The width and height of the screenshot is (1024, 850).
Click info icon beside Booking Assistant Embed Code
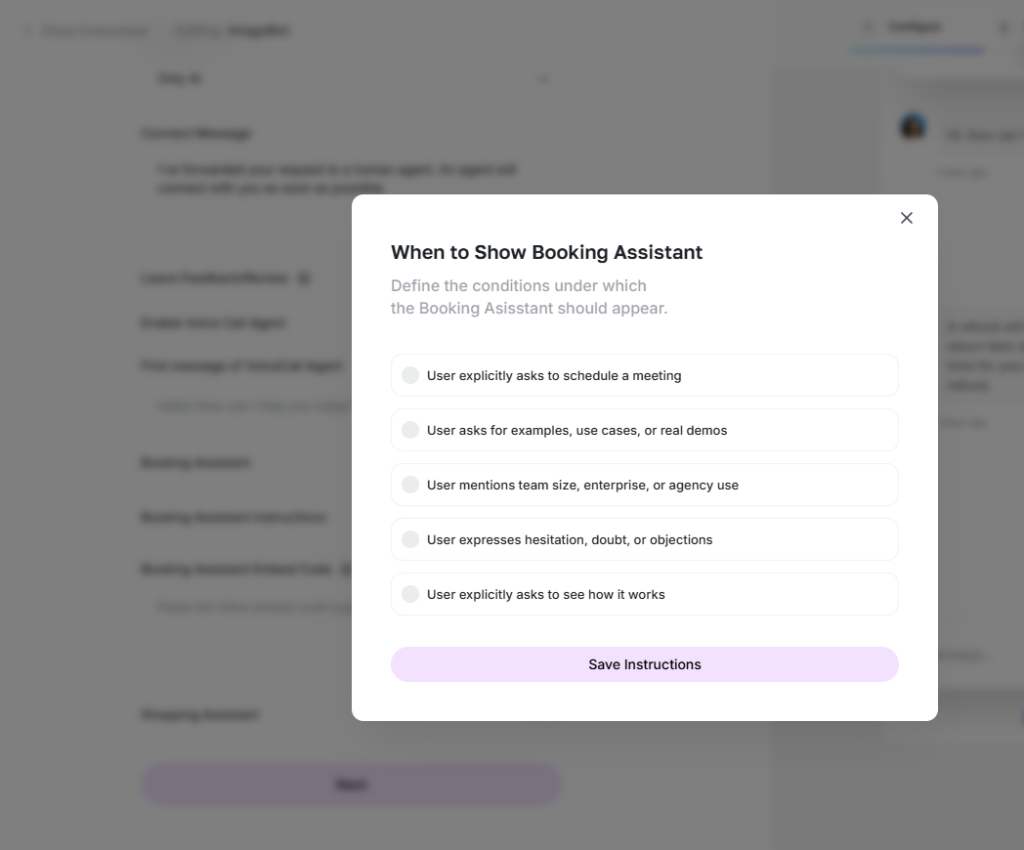346,570
